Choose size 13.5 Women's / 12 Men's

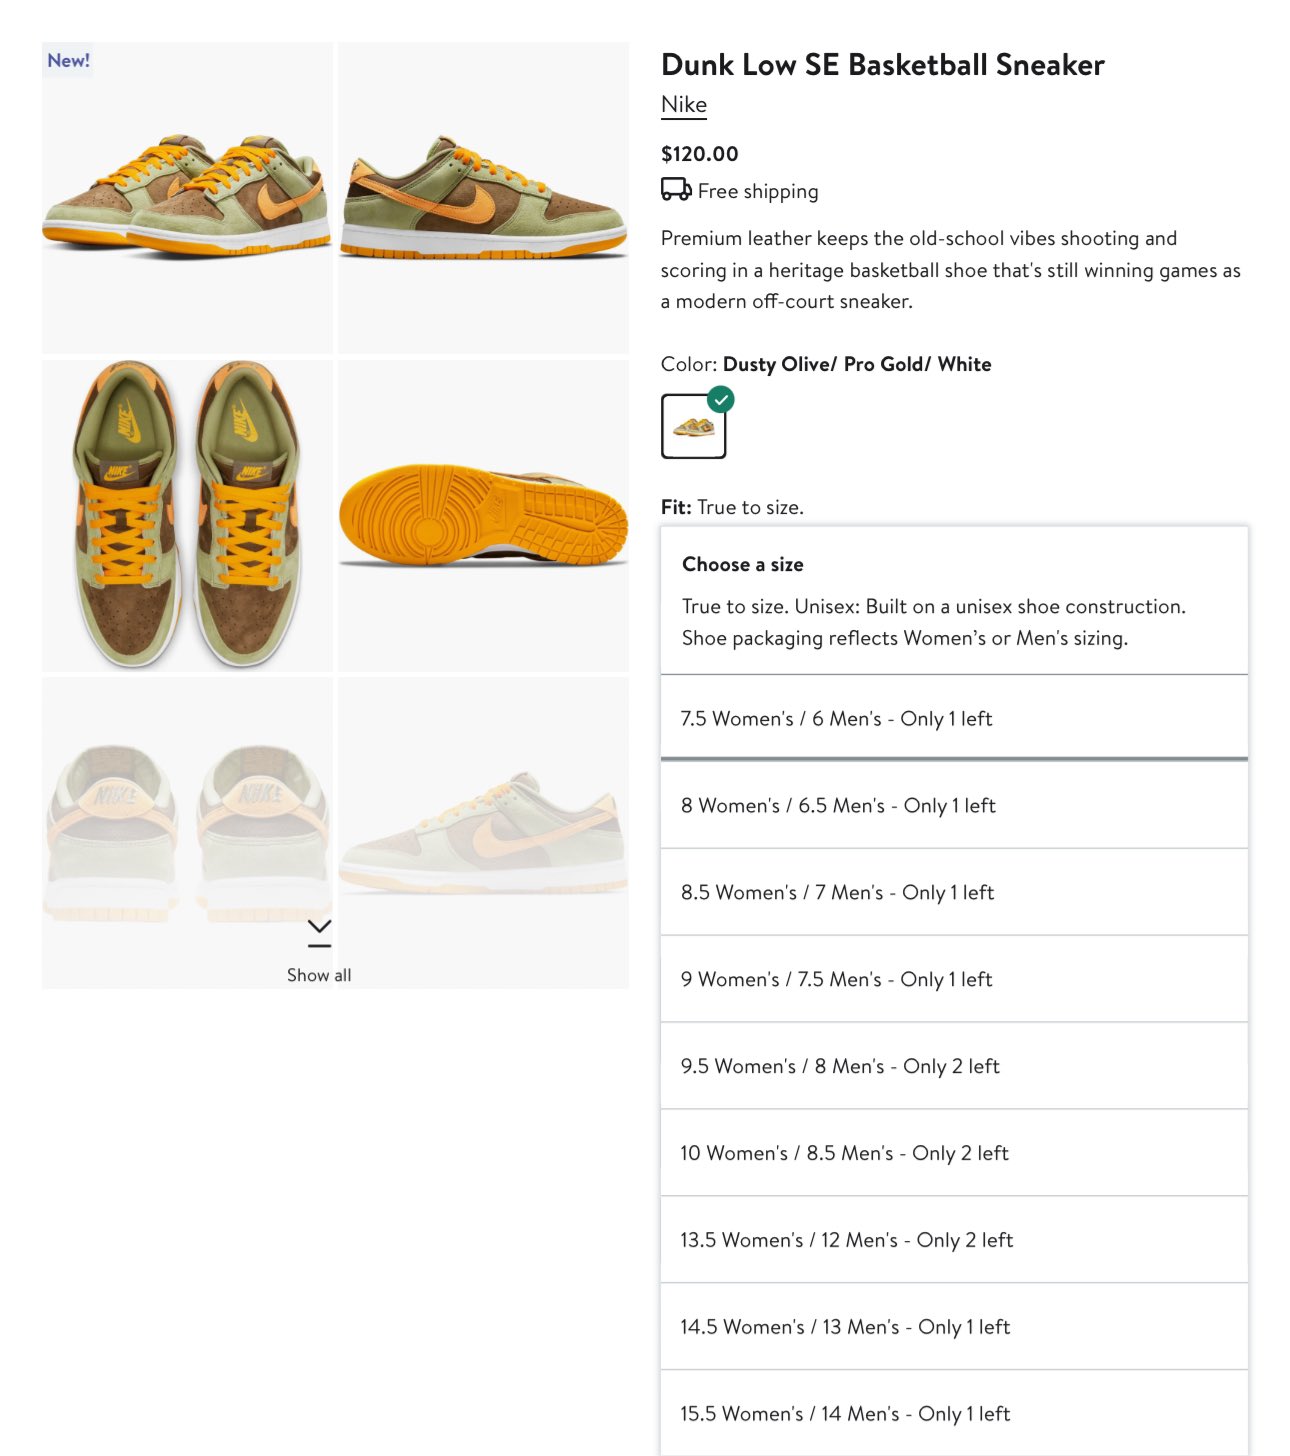954,1240
